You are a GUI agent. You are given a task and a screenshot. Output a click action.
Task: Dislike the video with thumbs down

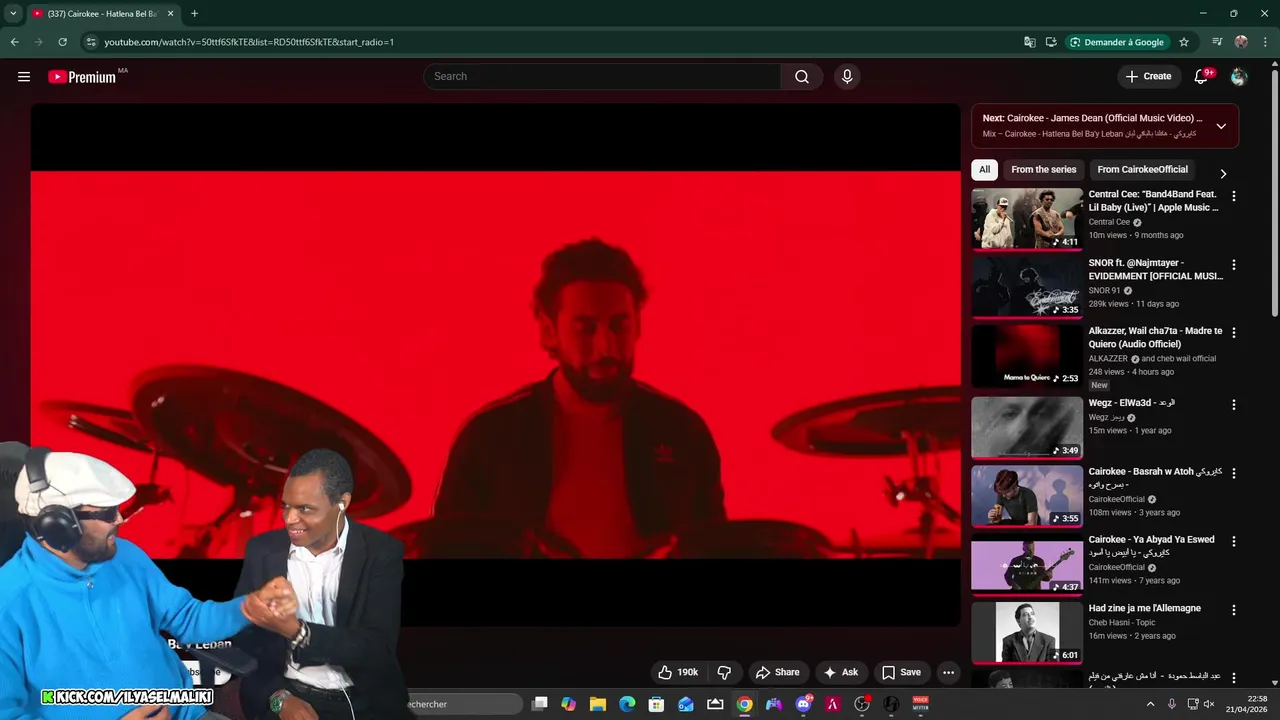coord(725,672)
